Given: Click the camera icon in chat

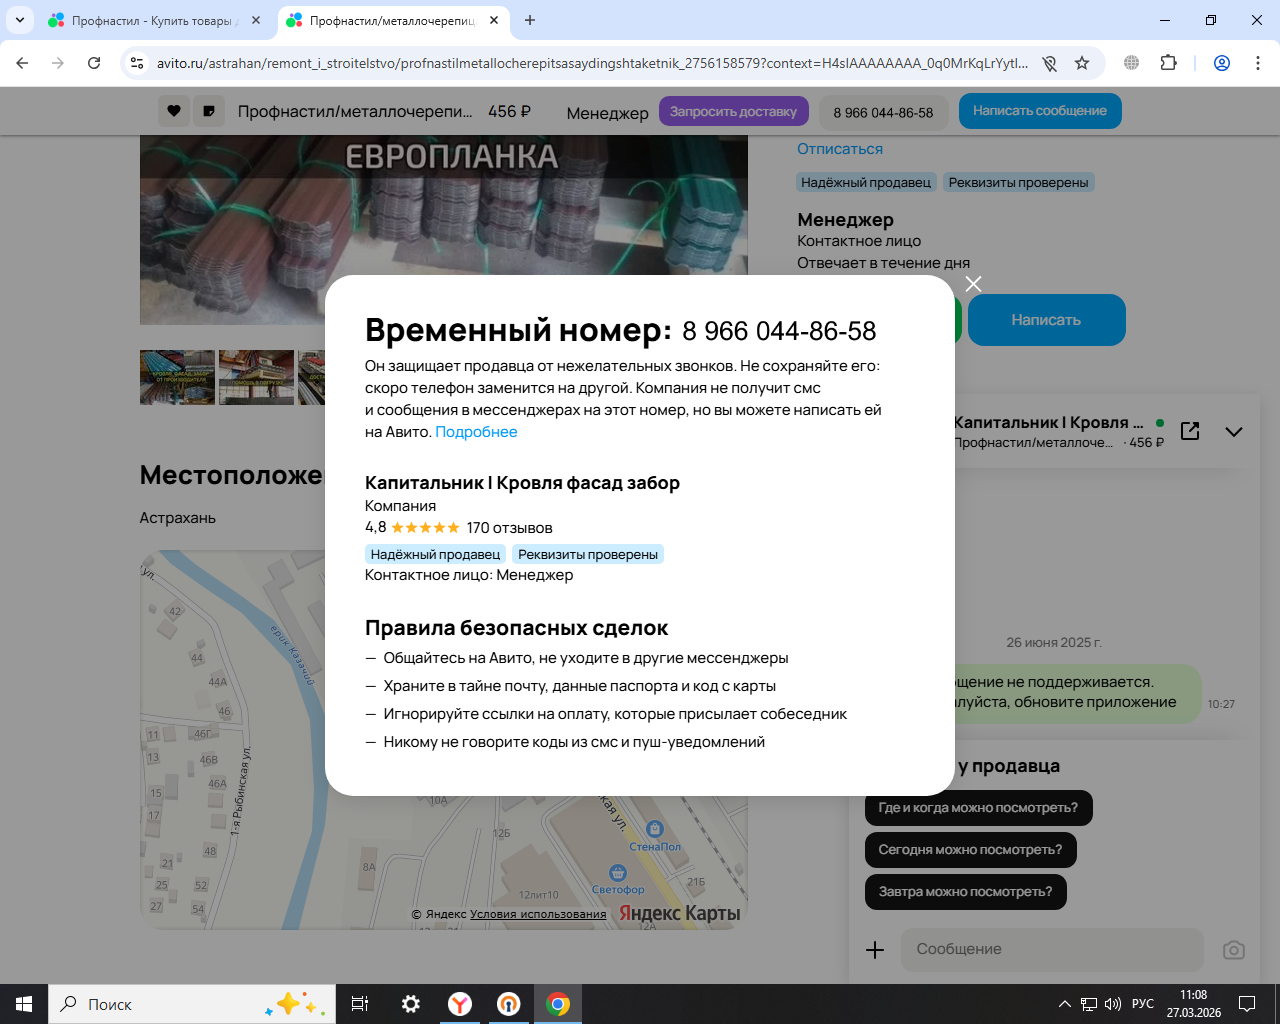Looking at the screenshot, I should [x=1234, y=950].
